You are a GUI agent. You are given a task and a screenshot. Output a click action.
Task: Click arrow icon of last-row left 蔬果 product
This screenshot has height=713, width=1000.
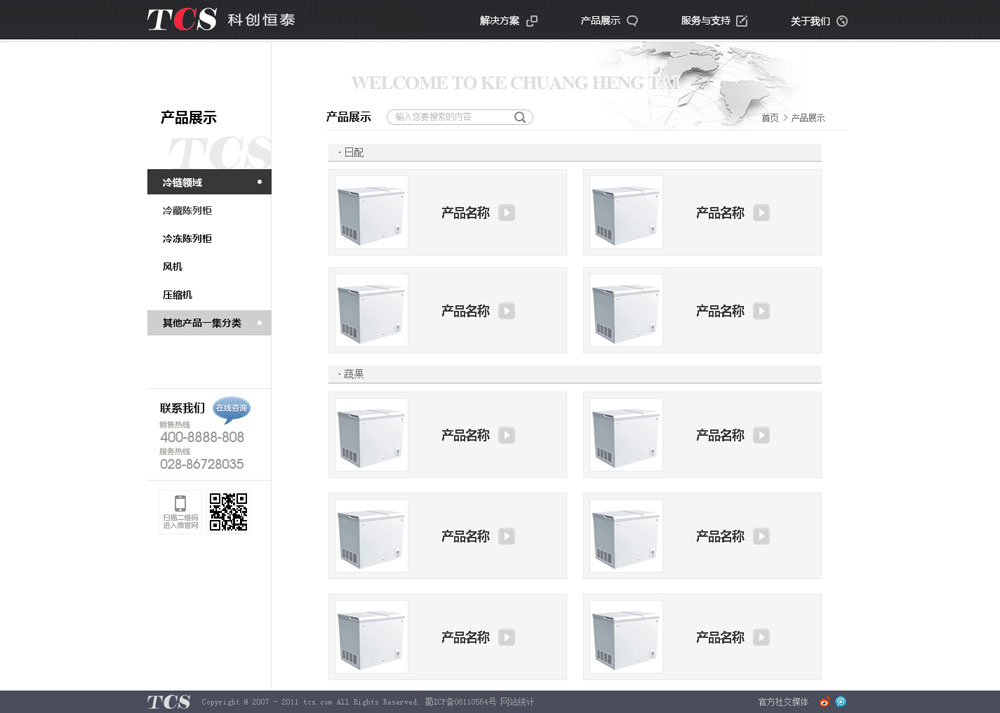click(506, 636)
